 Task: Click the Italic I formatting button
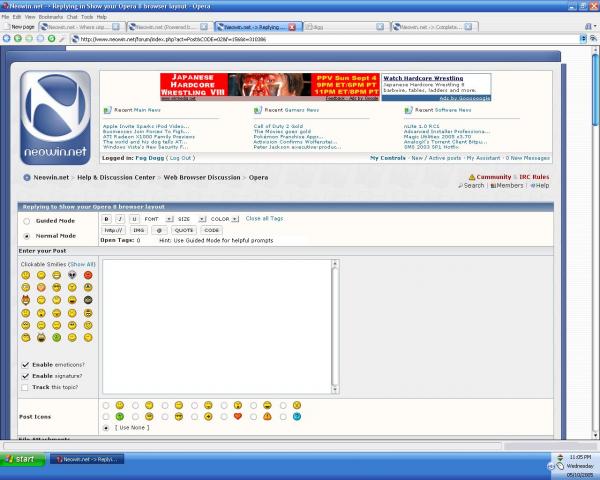click(x=120, y=219)
